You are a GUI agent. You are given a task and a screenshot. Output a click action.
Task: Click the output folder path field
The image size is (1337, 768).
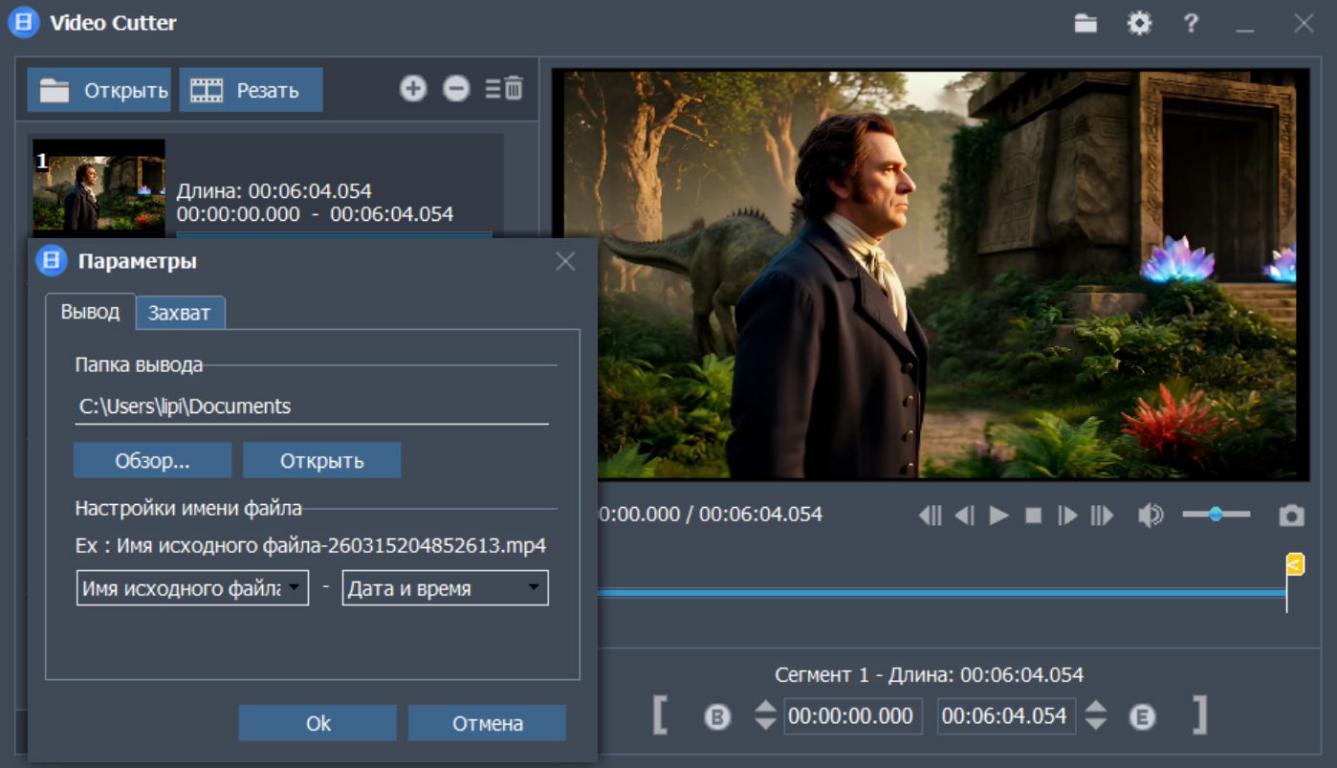tap(311, 407)
